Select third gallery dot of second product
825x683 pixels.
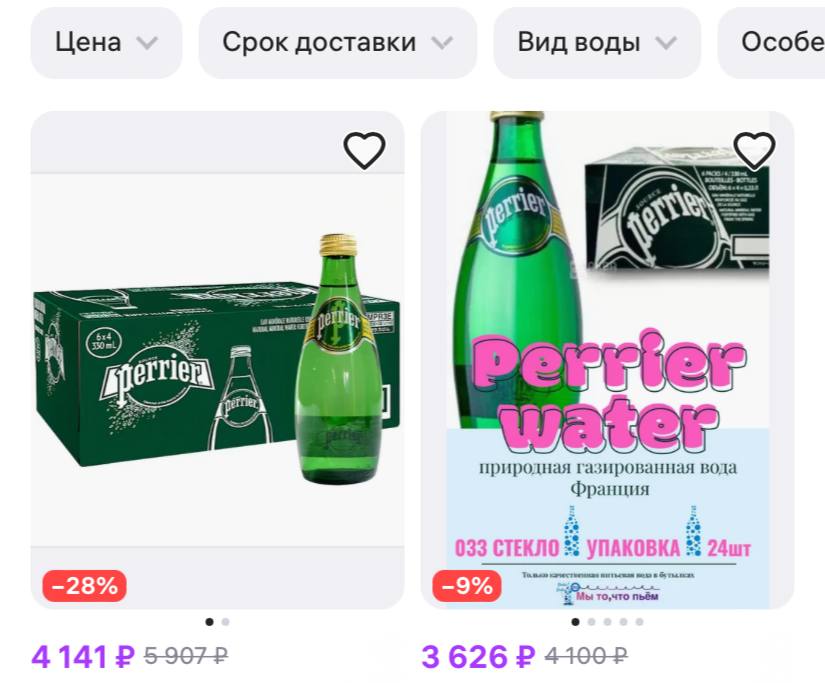pyautogui.click(x=607, y=622)
